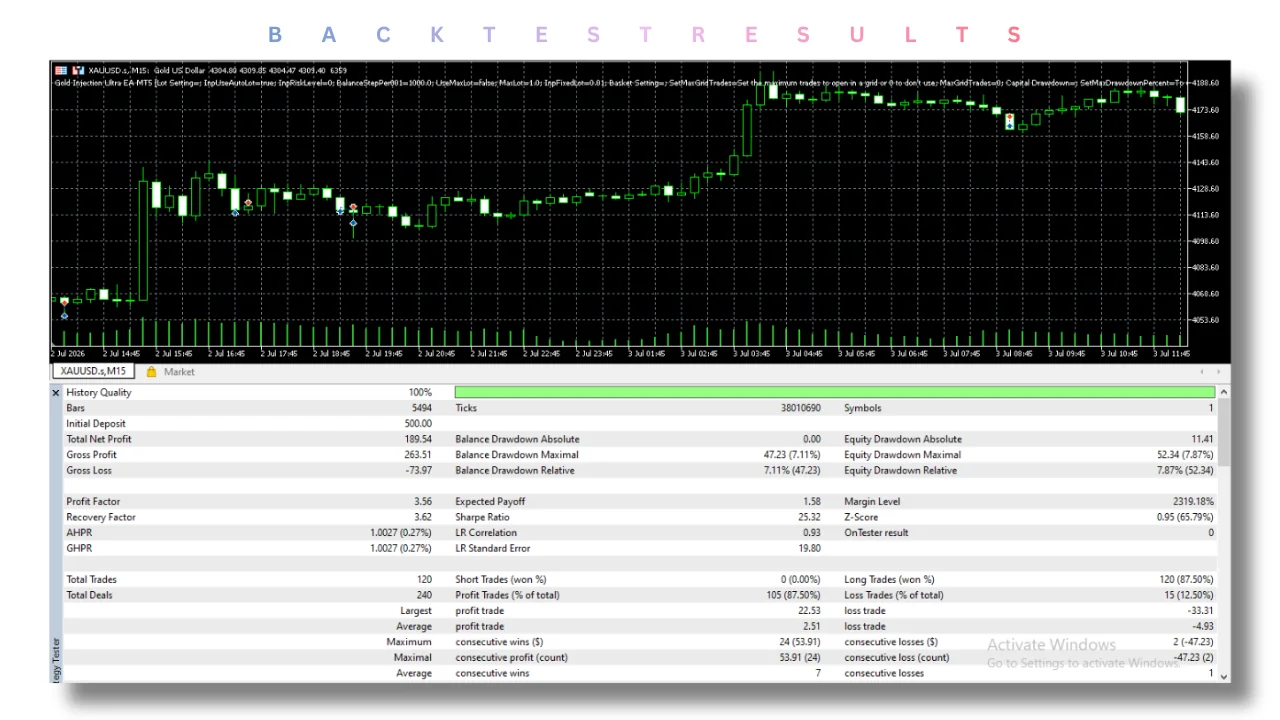Click the Bars value '5494'
The height and width of the screenshot is (720, 1280).
tap(421, 408)
